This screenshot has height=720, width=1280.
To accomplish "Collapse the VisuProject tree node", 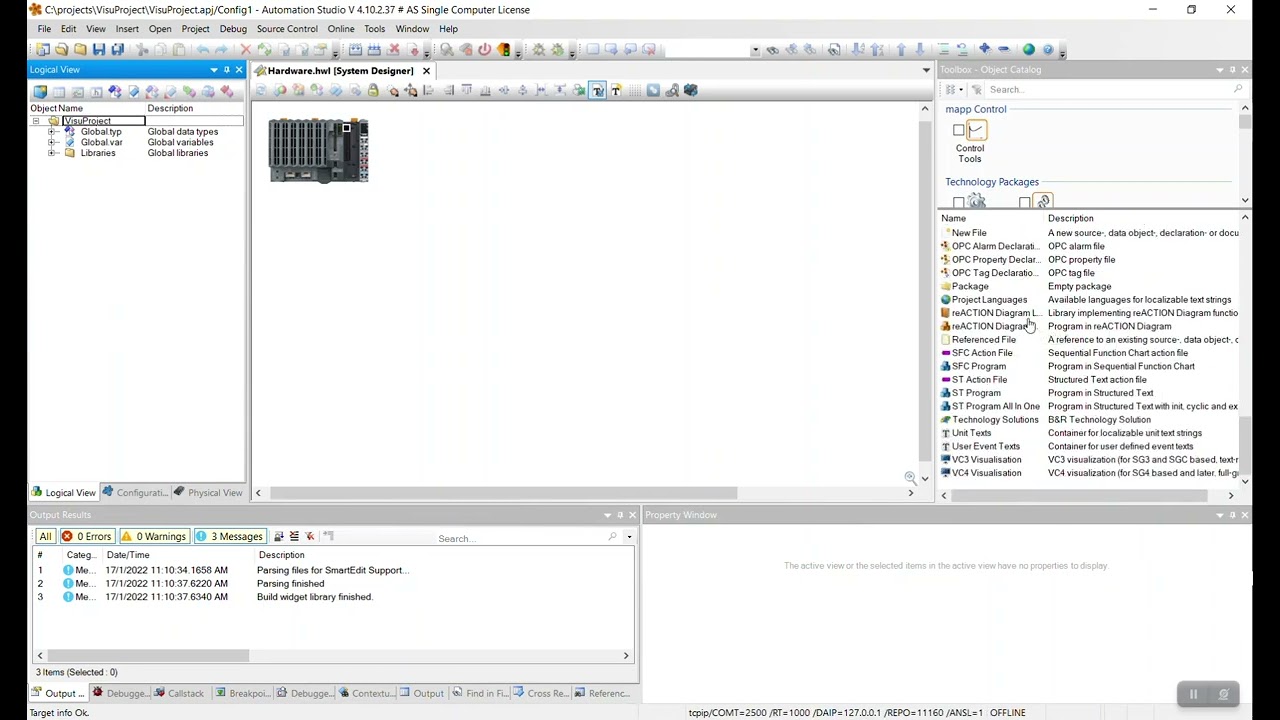I will [x=36, y=121].
